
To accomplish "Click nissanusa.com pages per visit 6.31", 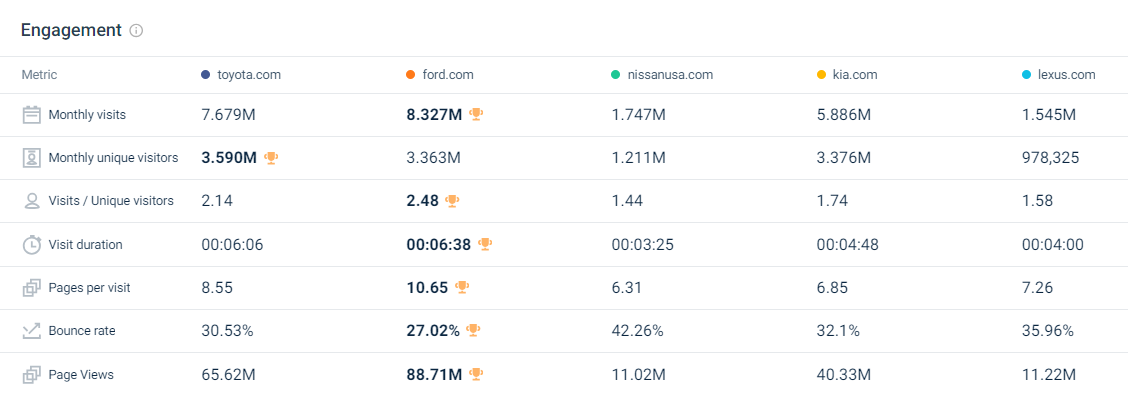I will (627, 288).
